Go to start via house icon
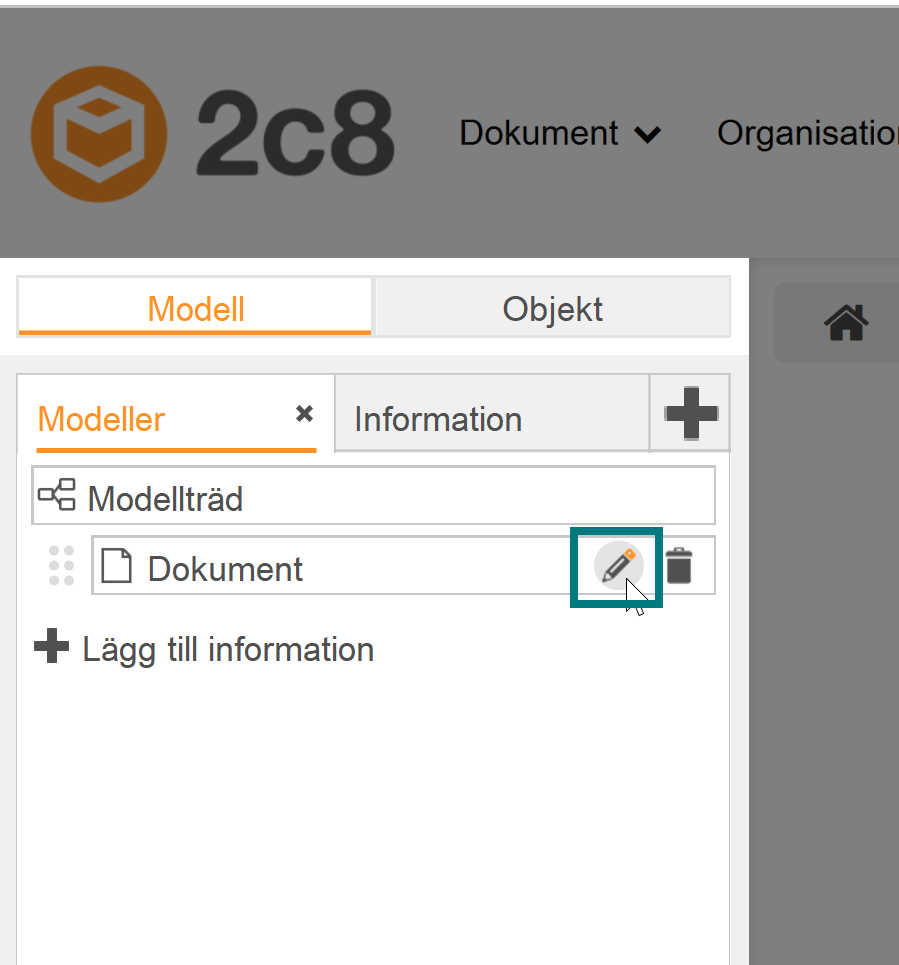The width and height of the screenshot is (899, 965). click(x=846, y=322)
